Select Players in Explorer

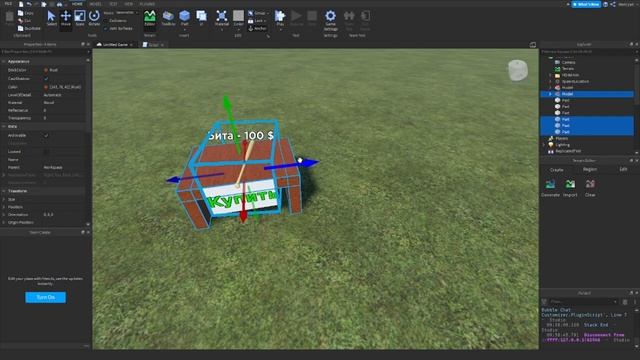click(x=562, y=138)
